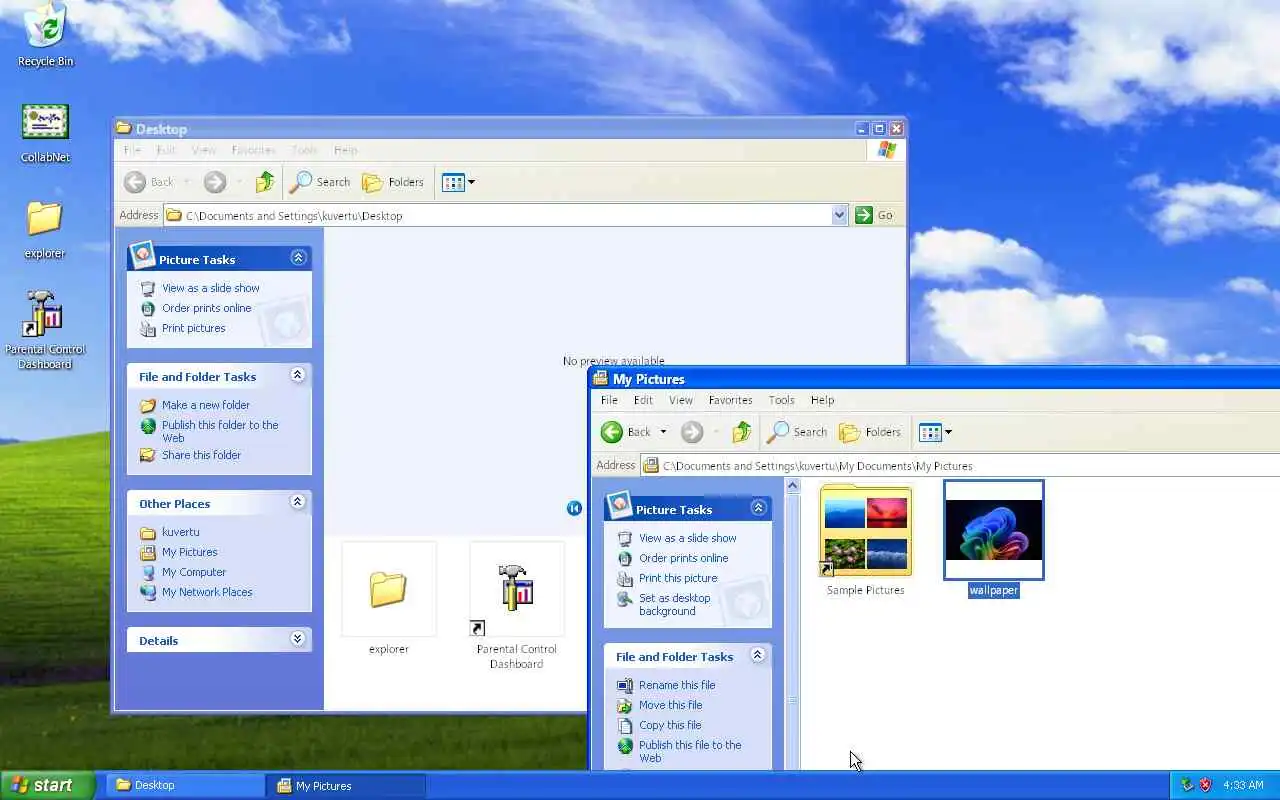The height and width of the screenshot is (800, 1280).
Task: Open address bar dropdown in Desktop window
Action: (x=839, y=215)
